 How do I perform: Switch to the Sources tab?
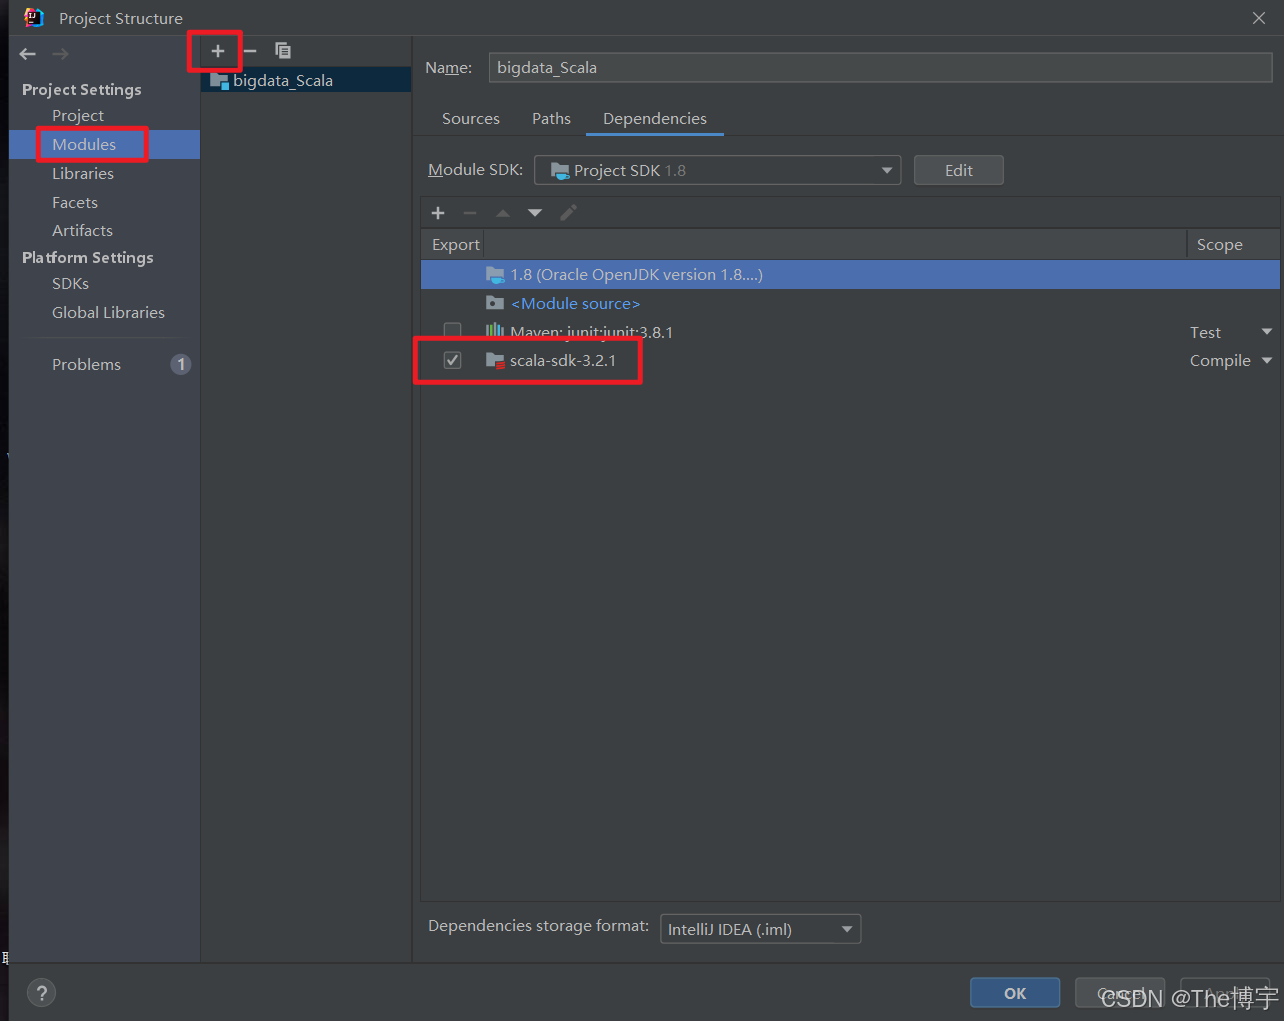(x=471, y=118)
